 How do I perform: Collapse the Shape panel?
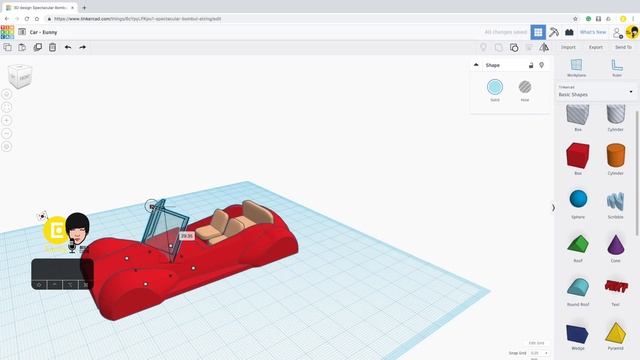[x=476, y=65]
